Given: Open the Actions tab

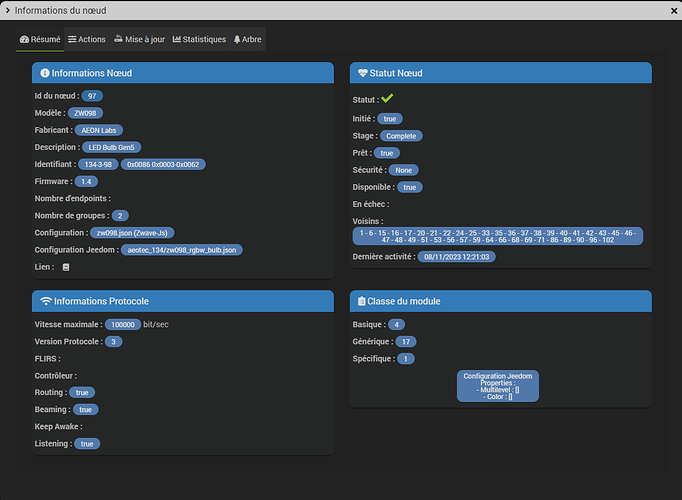Looking at the screenshot, I should pyautogui.click(x=86, y=39).
